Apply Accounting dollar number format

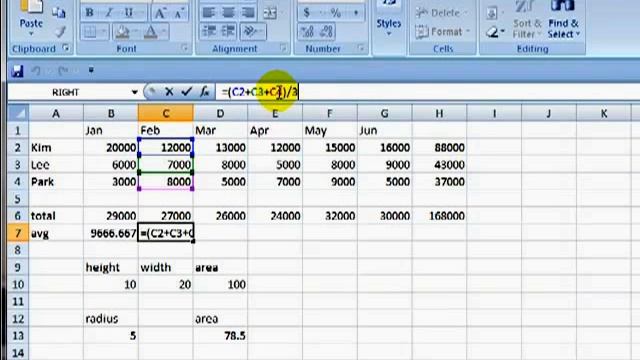point(307,13)
